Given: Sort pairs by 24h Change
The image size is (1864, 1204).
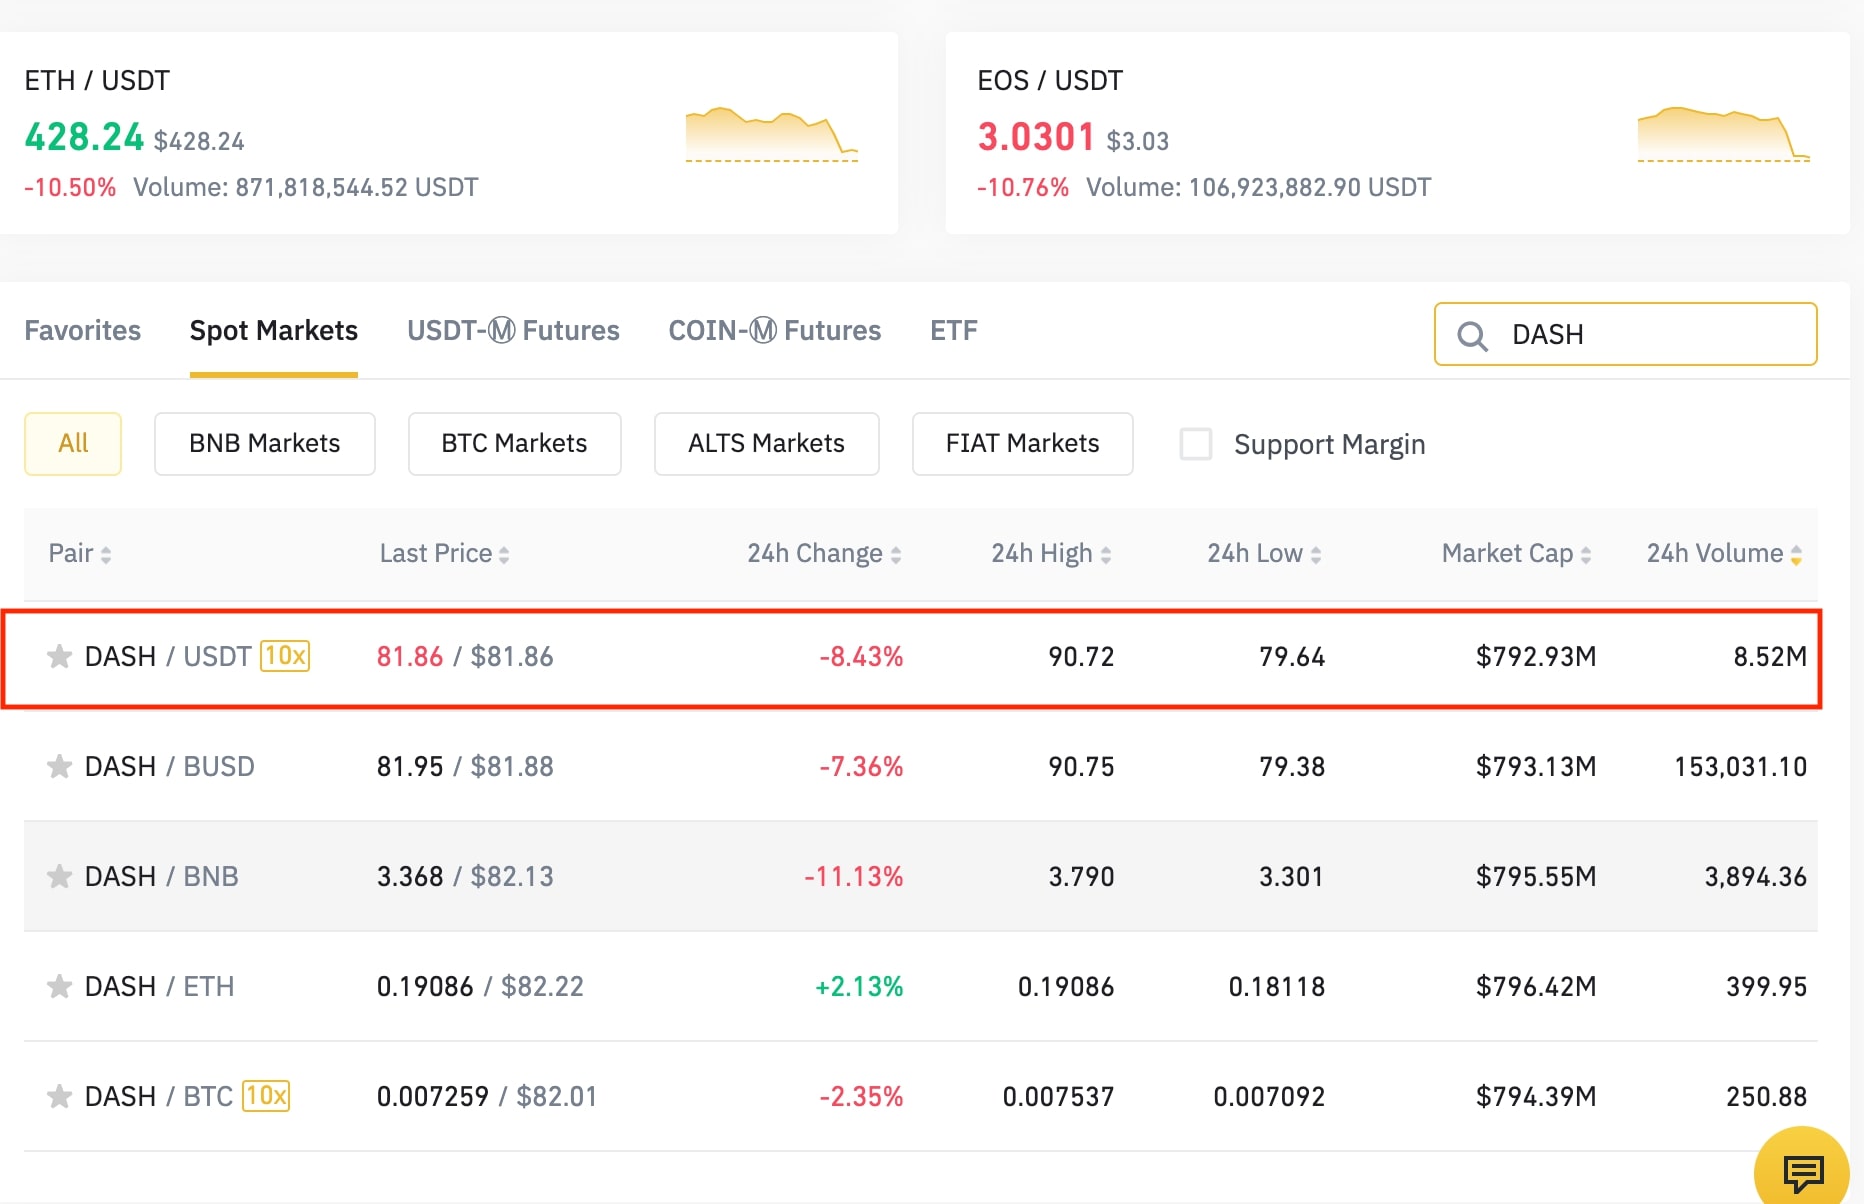Looking at the screenshot, I should [x=822, y=553].
